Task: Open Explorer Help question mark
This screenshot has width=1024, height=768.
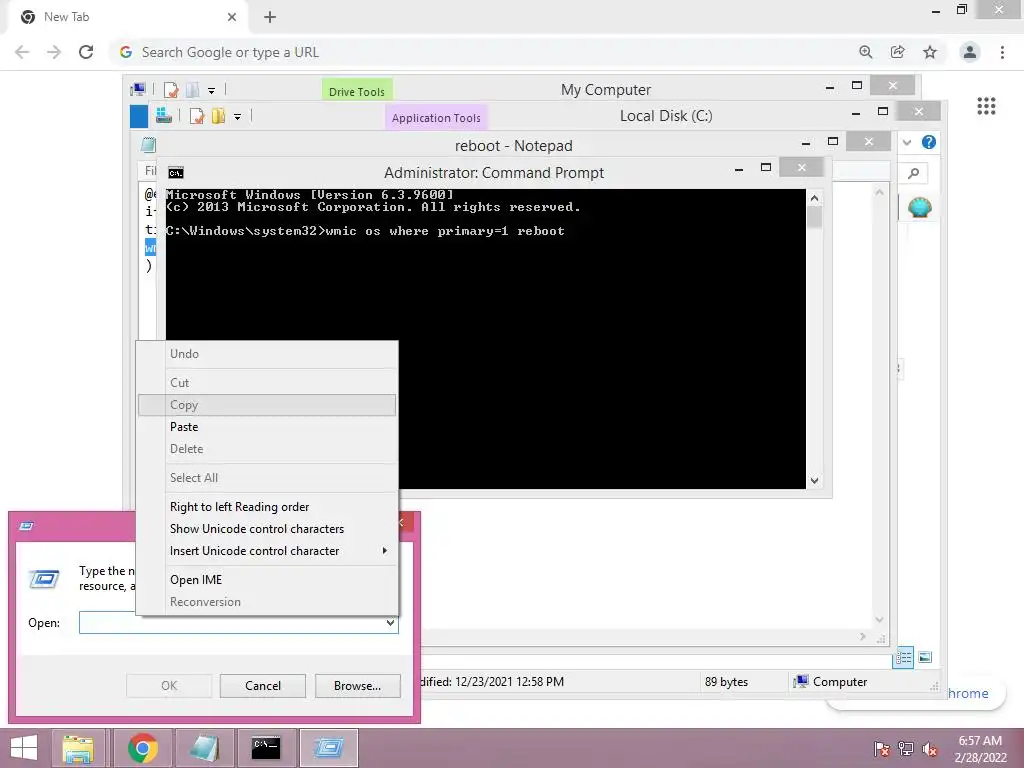Action: [x=928, y=142]
